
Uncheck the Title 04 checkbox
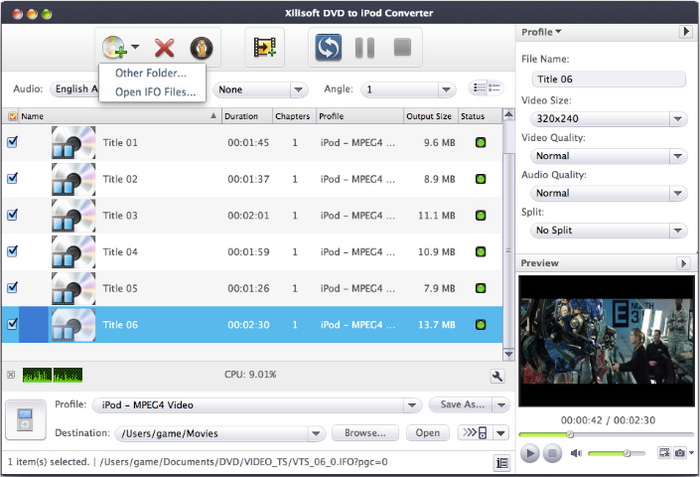point(12,251)
